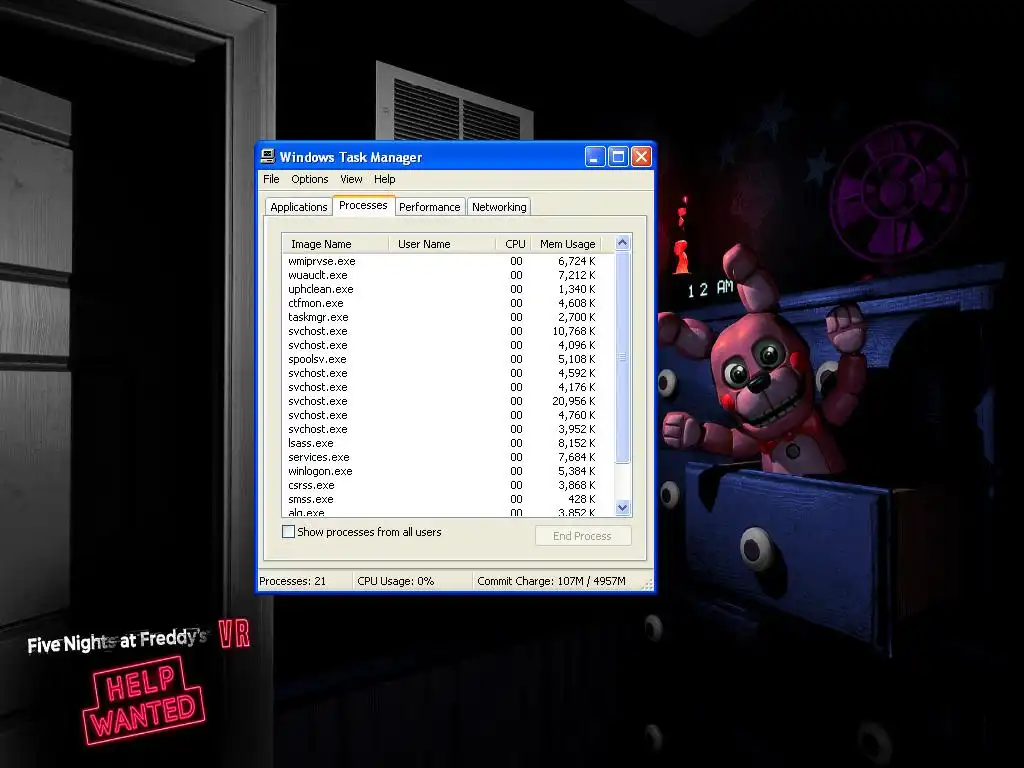
Task: Open the Networking tab
Action: [499, 207]
